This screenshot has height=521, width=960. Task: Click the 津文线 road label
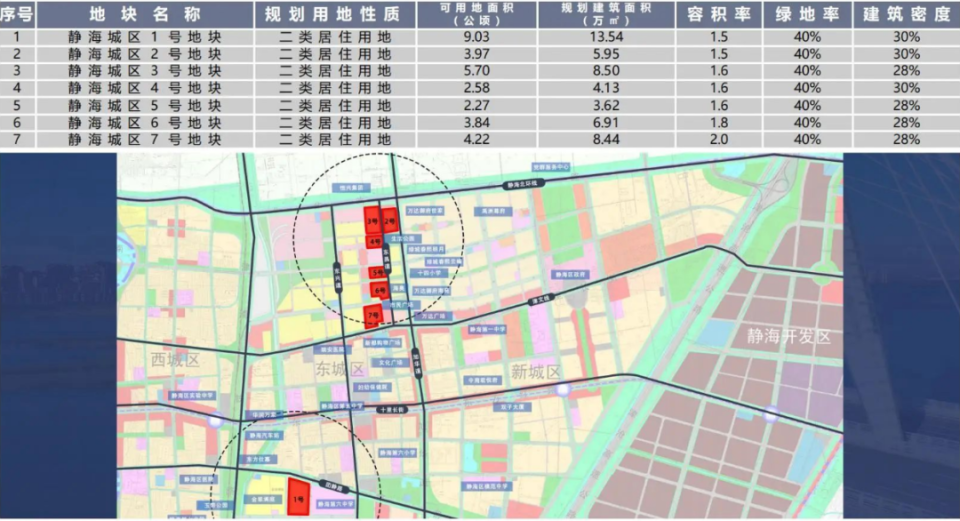[541, 299]
